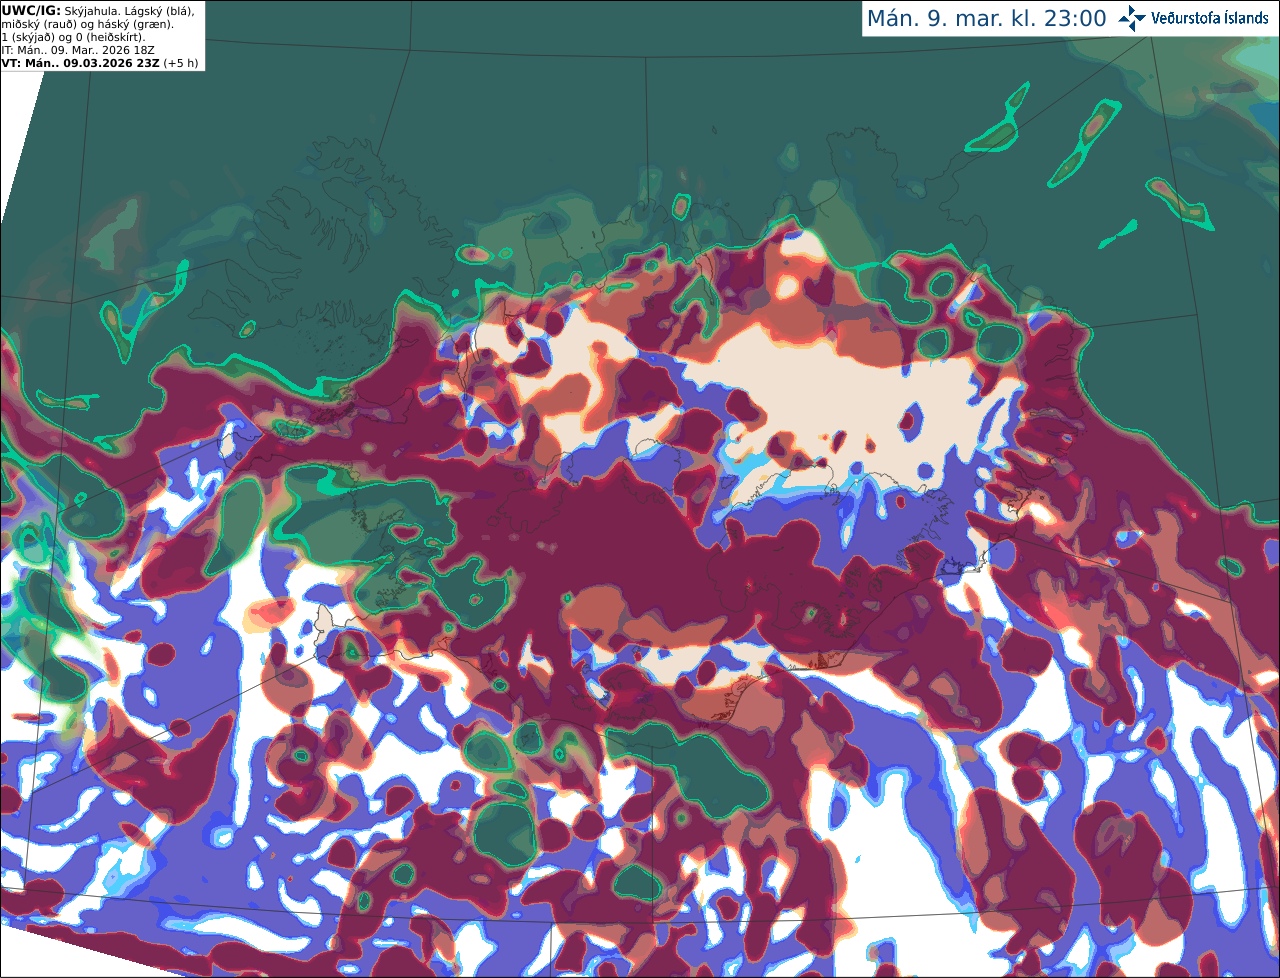1280x978 pixels.
Task: Click the 'Mán. 9. mar. kl. 23:00' timestamp
Action: [986, 19]
